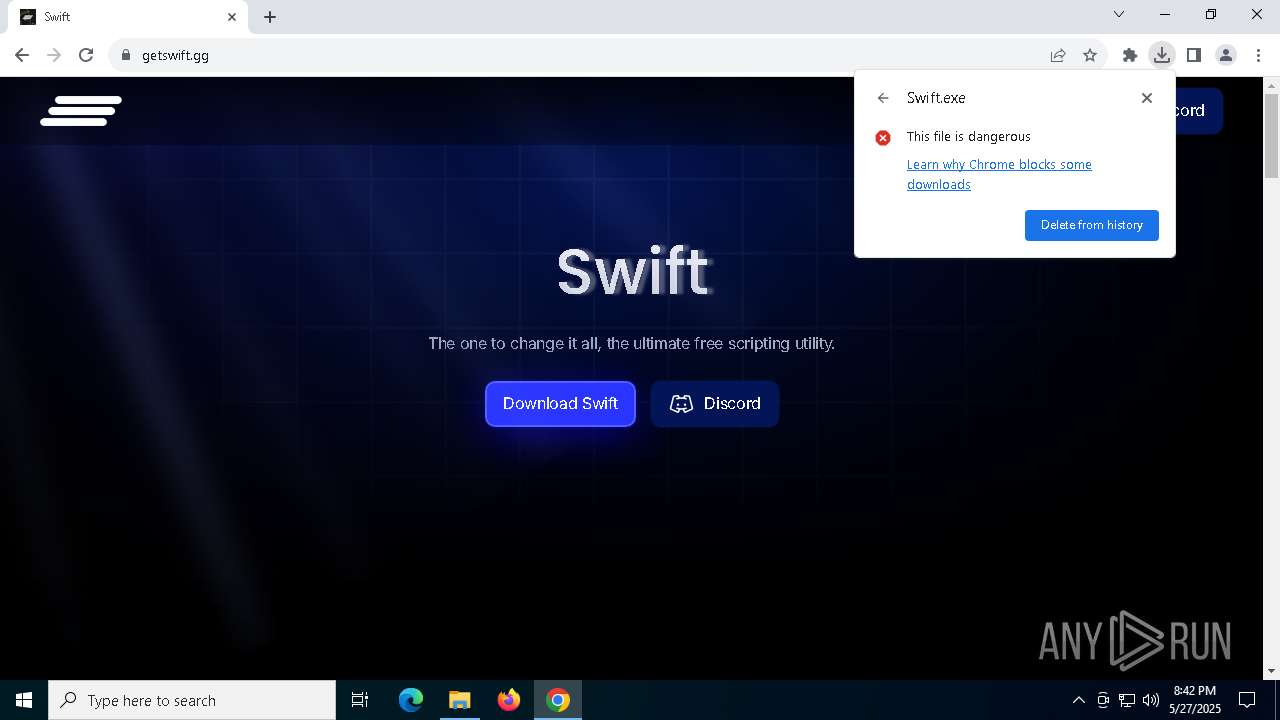Click the 'Swift.exe' filename in popup
Image resolution: width=1280 pixels, height=720 pixels.
point(936,98)
